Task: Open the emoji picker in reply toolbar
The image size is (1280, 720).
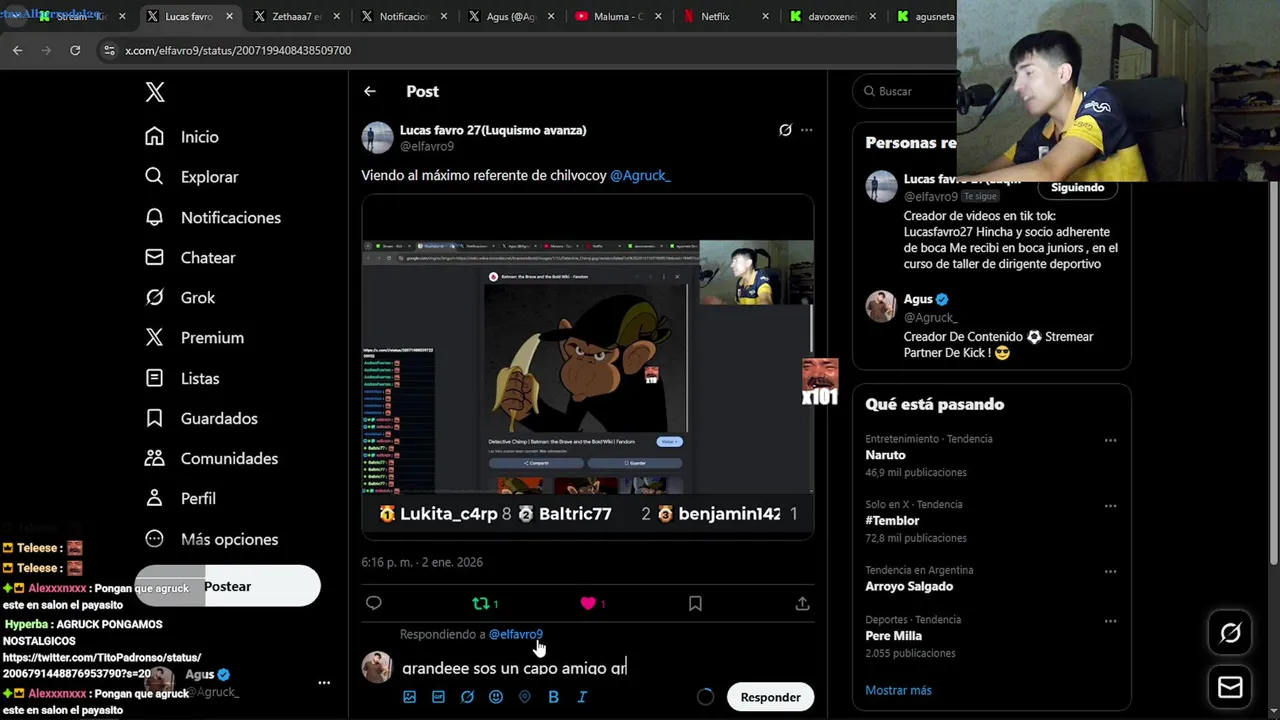Action: pyautogui.click(x=496, y=697)
